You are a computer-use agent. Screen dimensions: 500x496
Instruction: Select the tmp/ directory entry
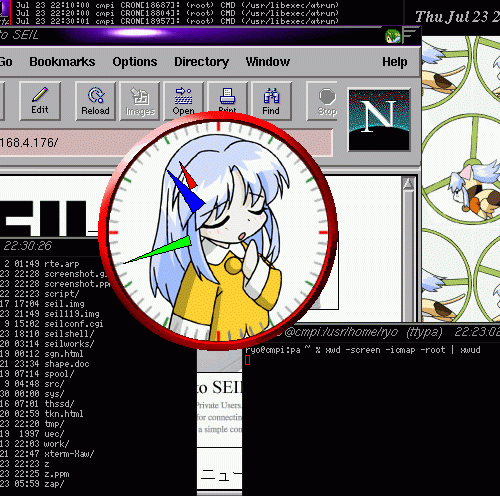[x=54, y=424]
